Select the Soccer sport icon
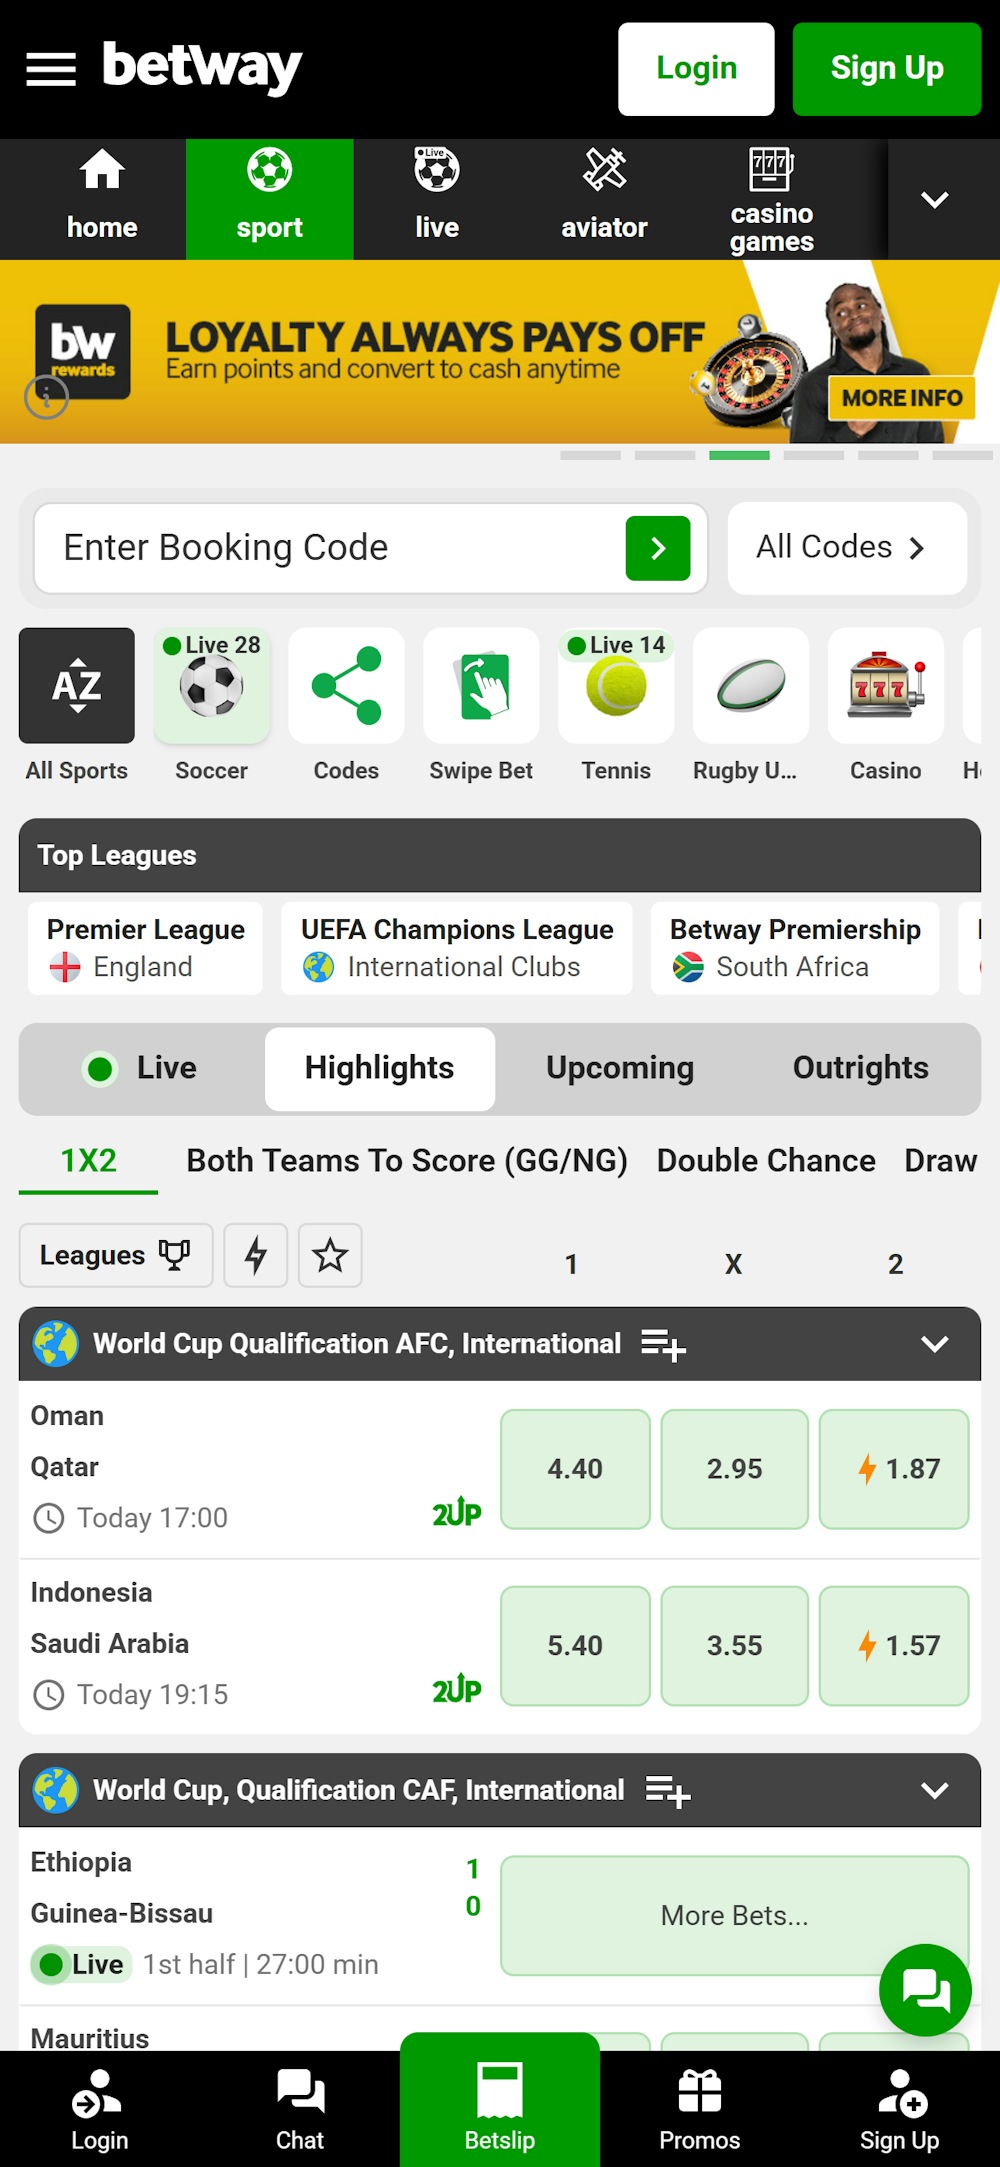This screenshot has width=1000, height=2167. 211,686
